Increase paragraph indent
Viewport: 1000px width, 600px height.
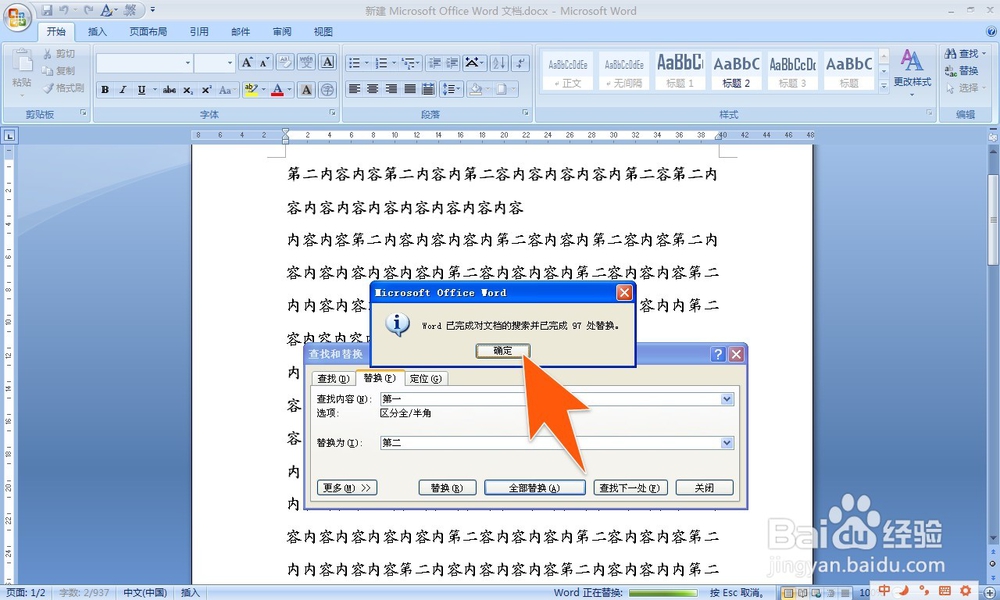pyautogui.click(x=452, y=62)
